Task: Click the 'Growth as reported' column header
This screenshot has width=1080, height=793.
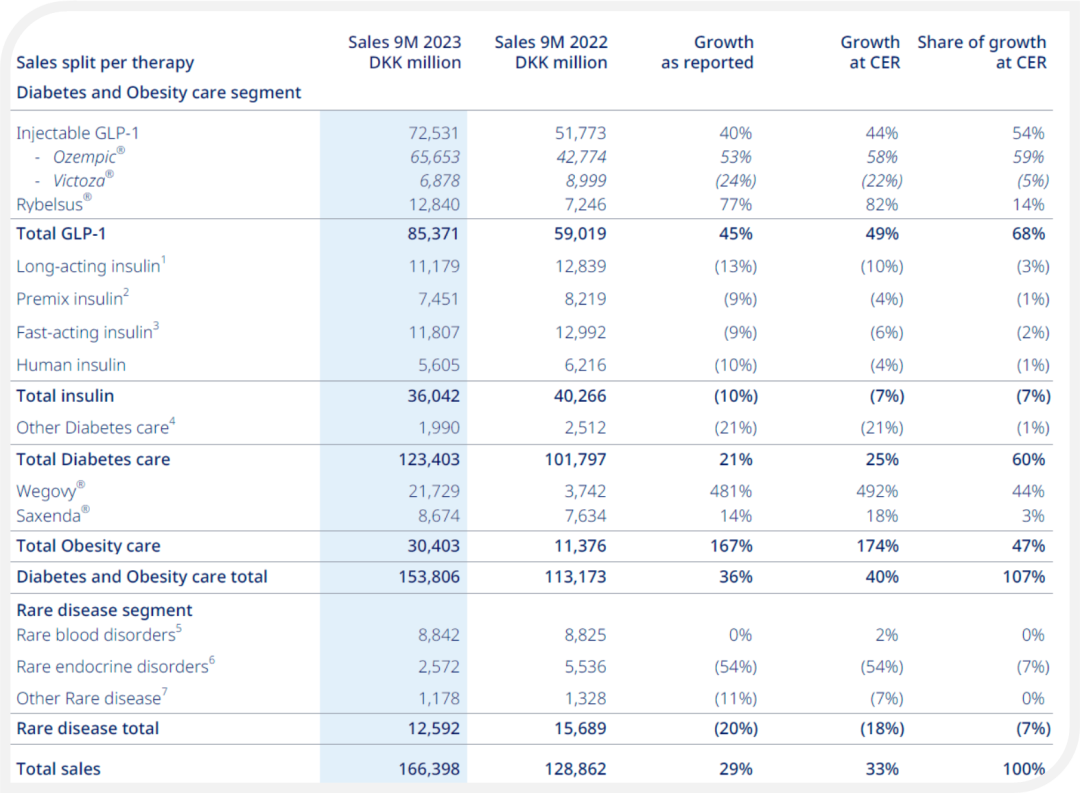Action: [x=707, y=52]
